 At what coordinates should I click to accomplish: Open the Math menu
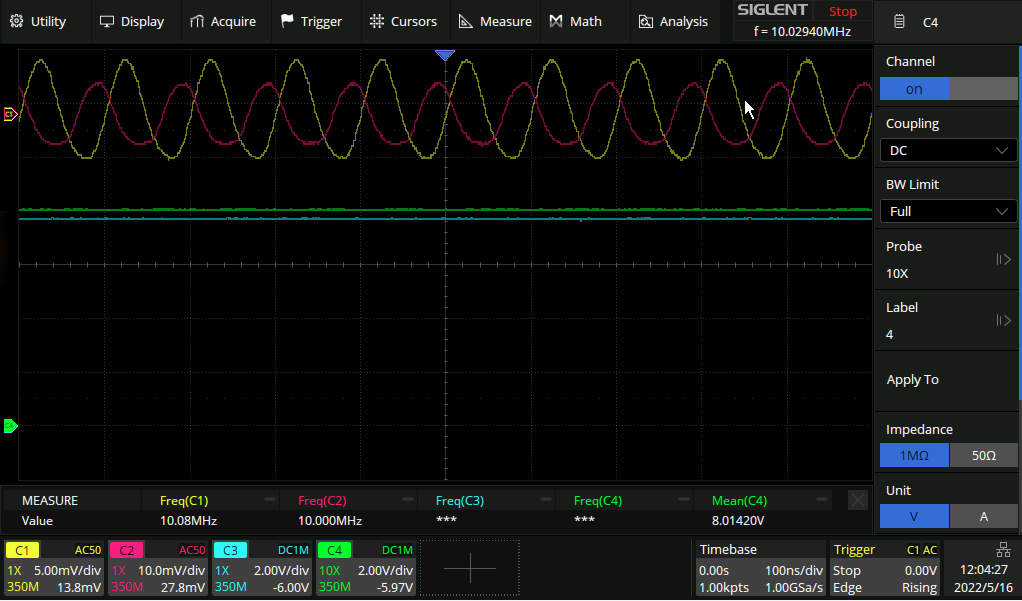[x=576, y=21]
